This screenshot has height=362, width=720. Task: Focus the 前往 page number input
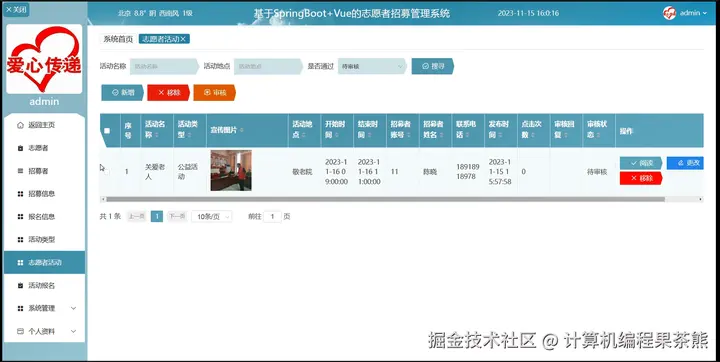point(272,216)
